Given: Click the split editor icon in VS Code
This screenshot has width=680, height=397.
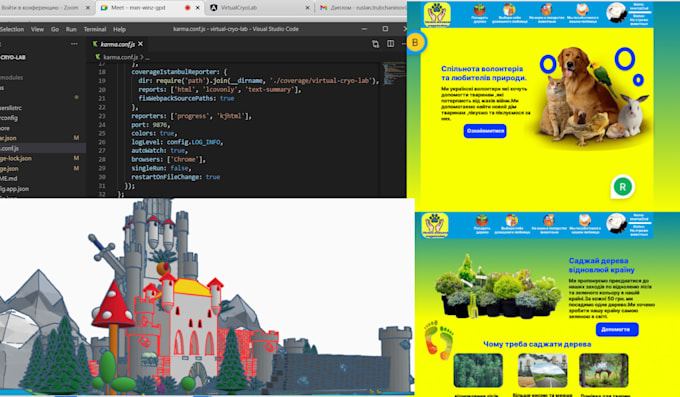Looking at the screenshot, I should [391, 44].
